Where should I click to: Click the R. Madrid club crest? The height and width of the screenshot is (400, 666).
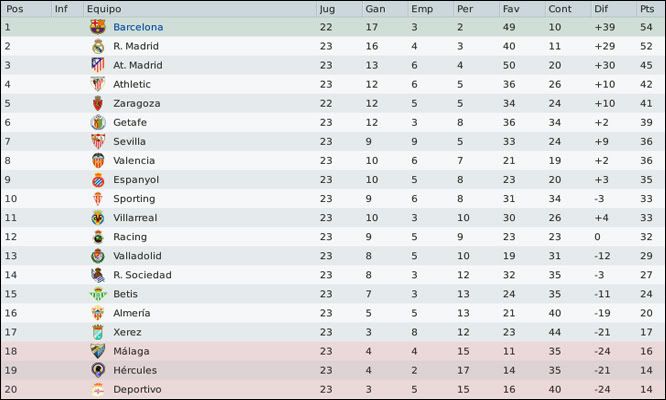[98, 46]
